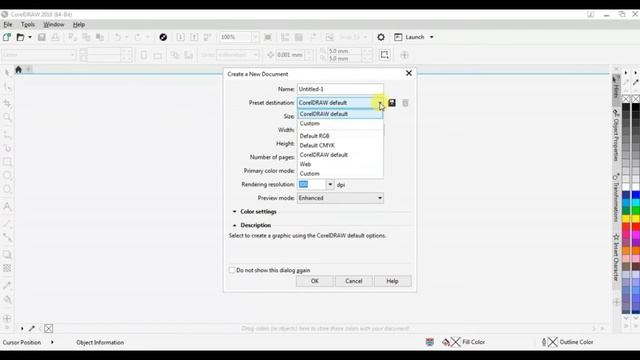The height and width of the screenshot is (360, 640).
Task: Open the Transformations docker tab
Action: tap(616, 198)
